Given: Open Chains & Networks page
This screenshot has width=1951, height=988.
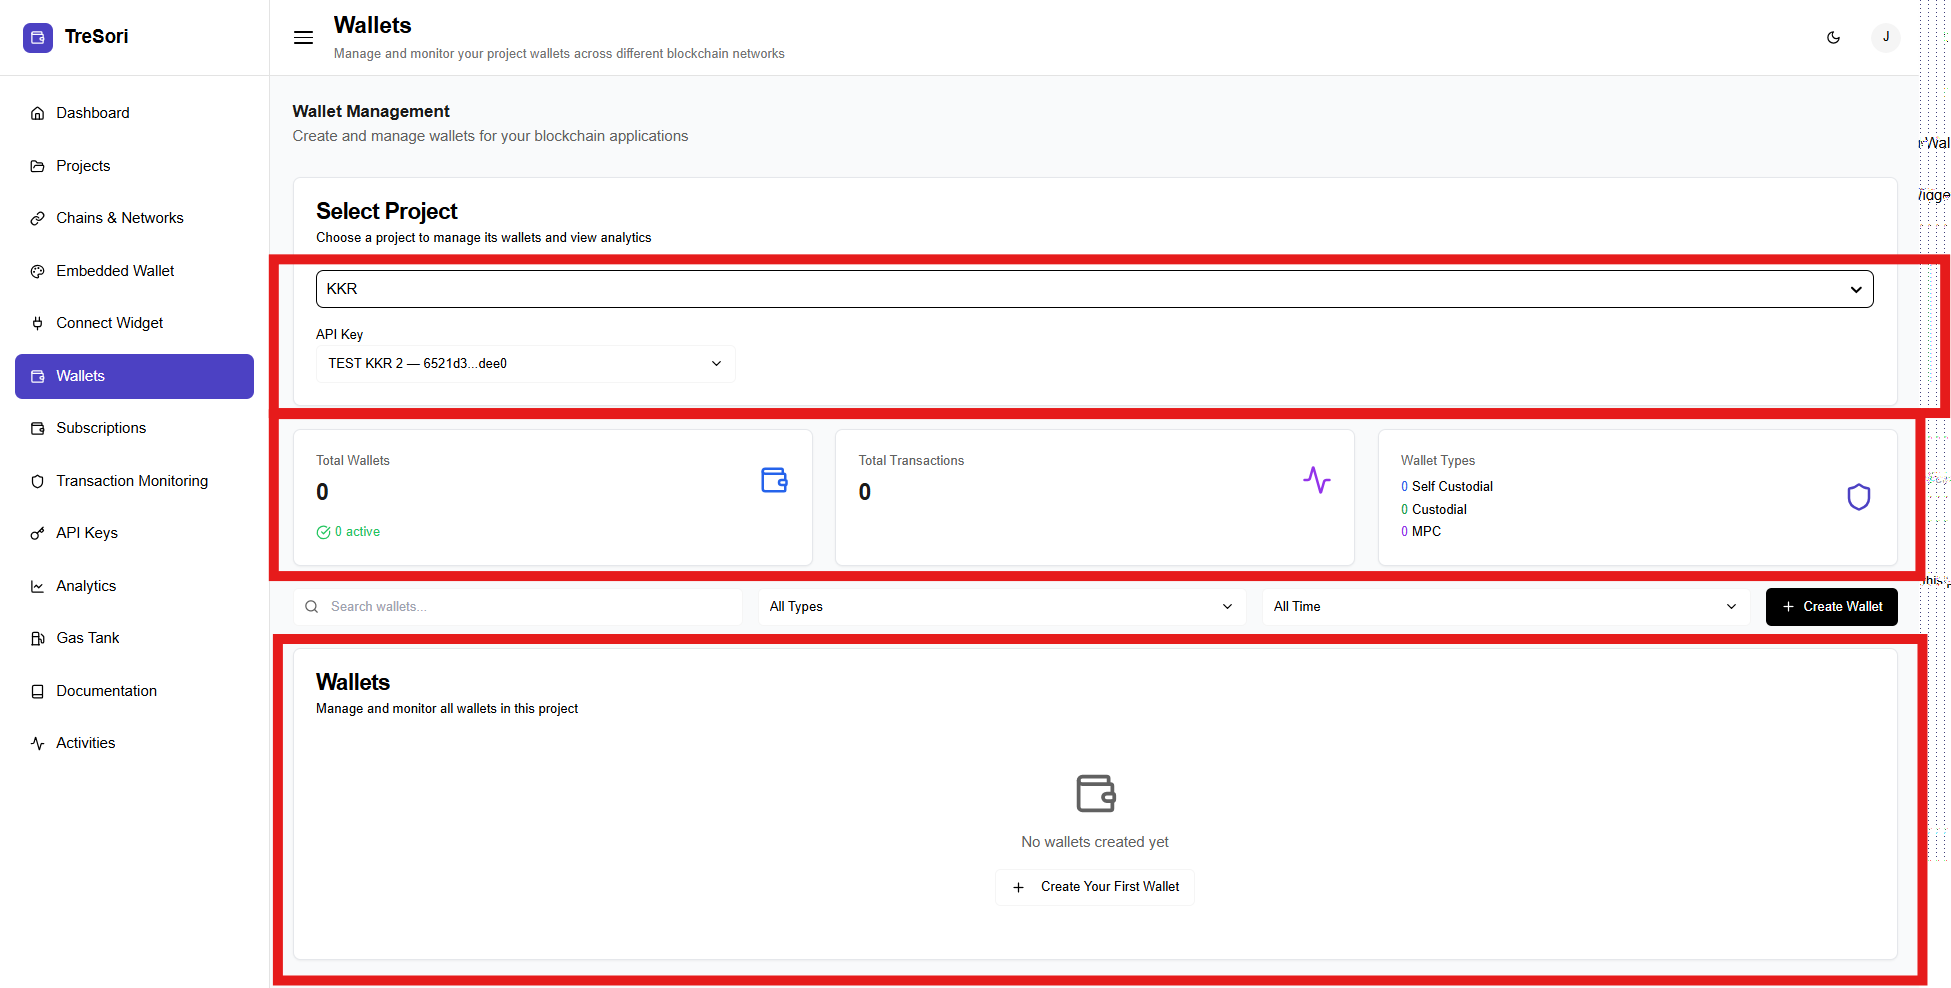Looking at the screenshot, I should pos(119,218).
